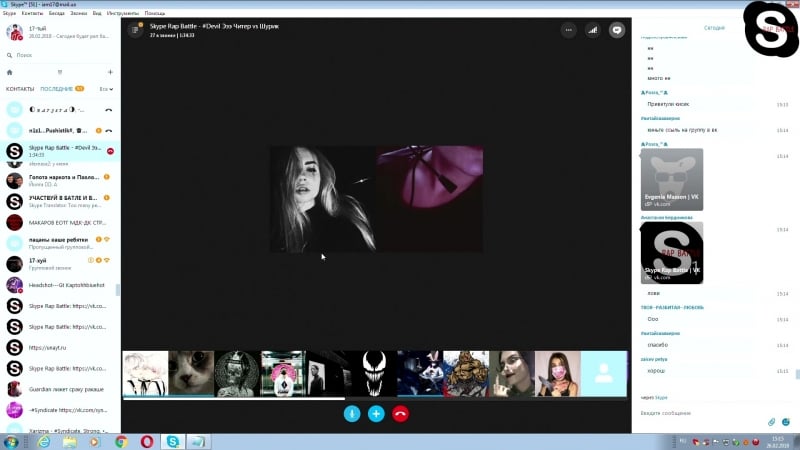Select the blank light-blue avatar participant
This screenshot has height=450, width=800.
(604, 373)
